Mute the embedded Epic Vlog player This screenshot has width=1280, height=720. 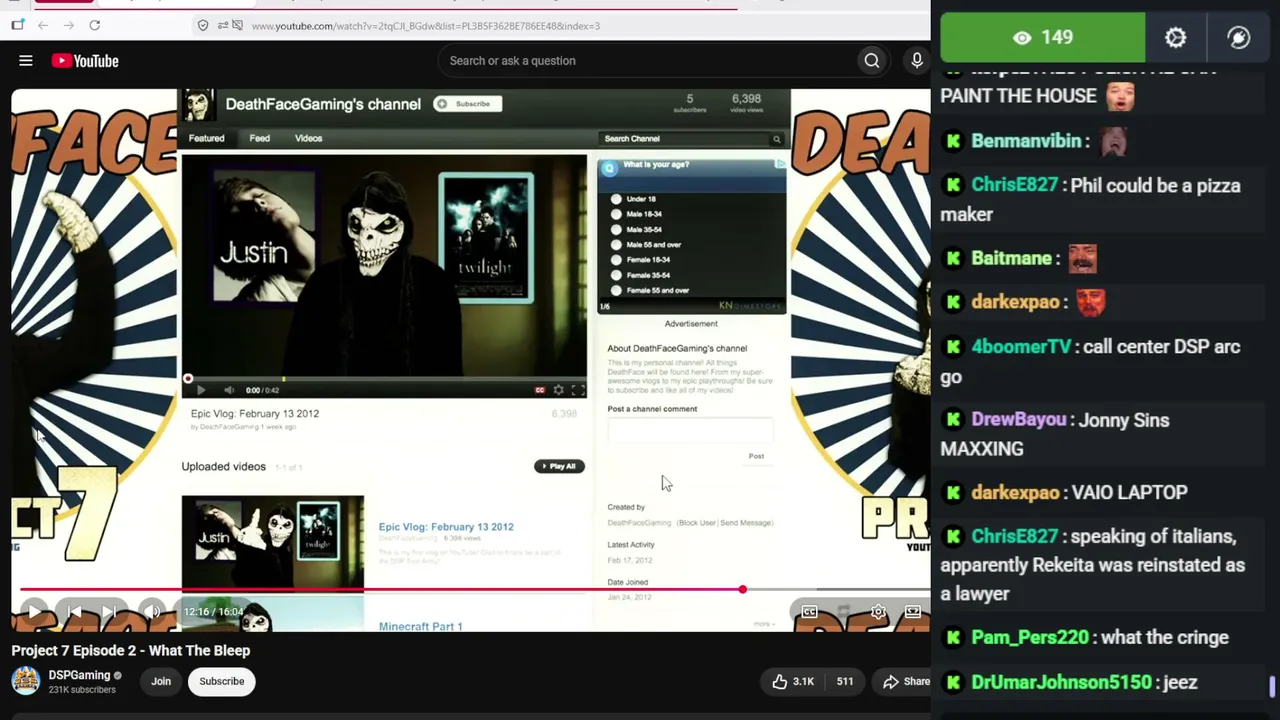(229, 390)
